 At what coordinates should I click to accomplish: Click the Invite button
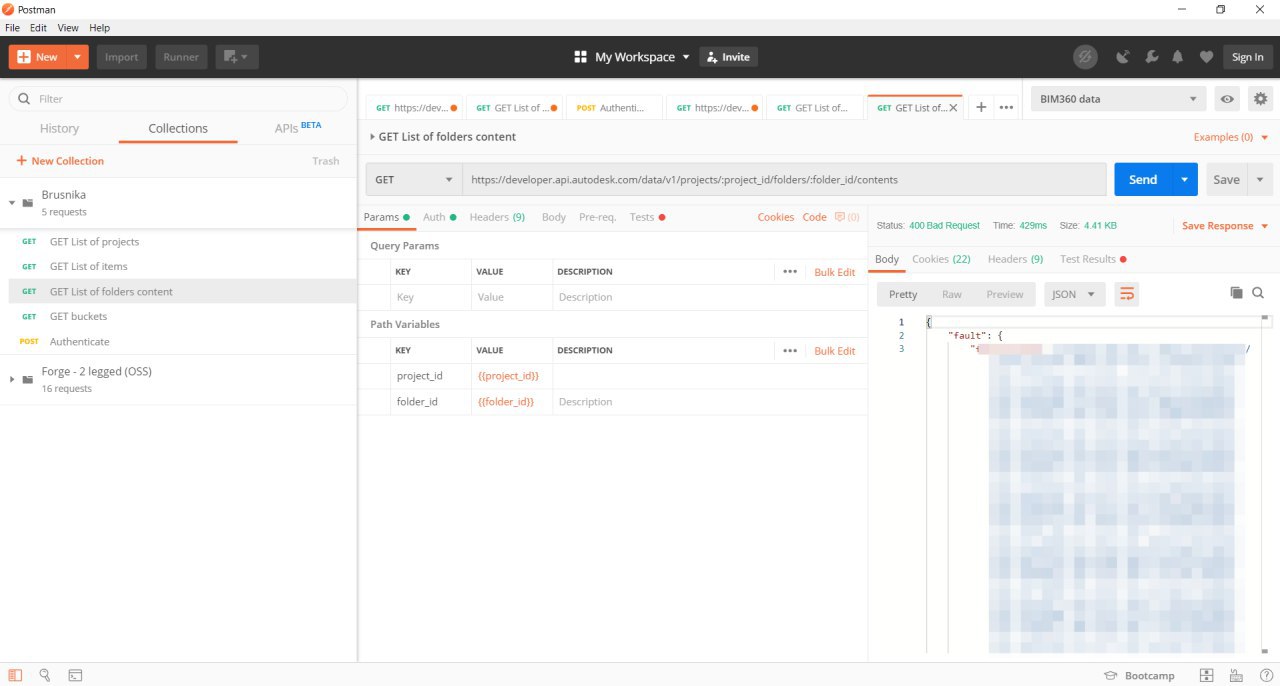coord(728,57)
